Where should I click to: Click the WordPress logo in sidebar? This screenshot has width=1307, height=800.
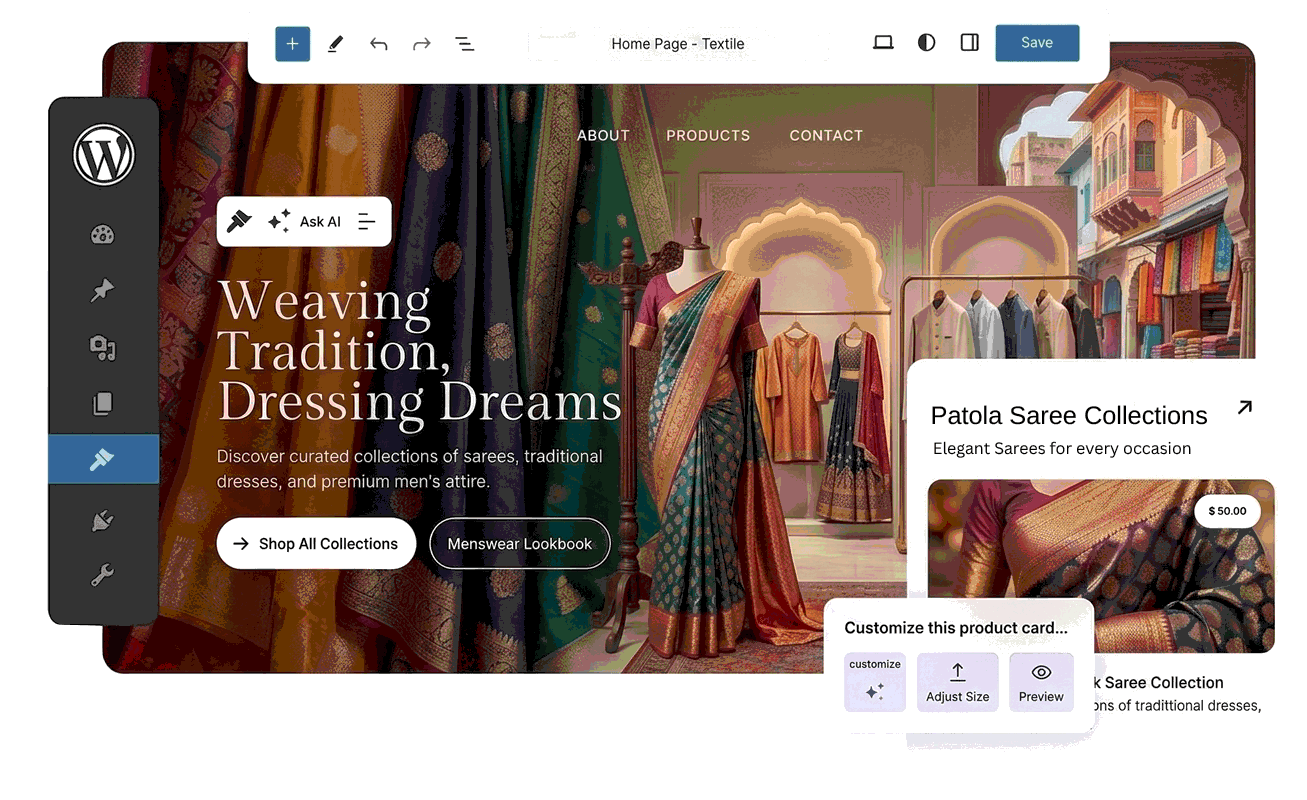point(103,155)
